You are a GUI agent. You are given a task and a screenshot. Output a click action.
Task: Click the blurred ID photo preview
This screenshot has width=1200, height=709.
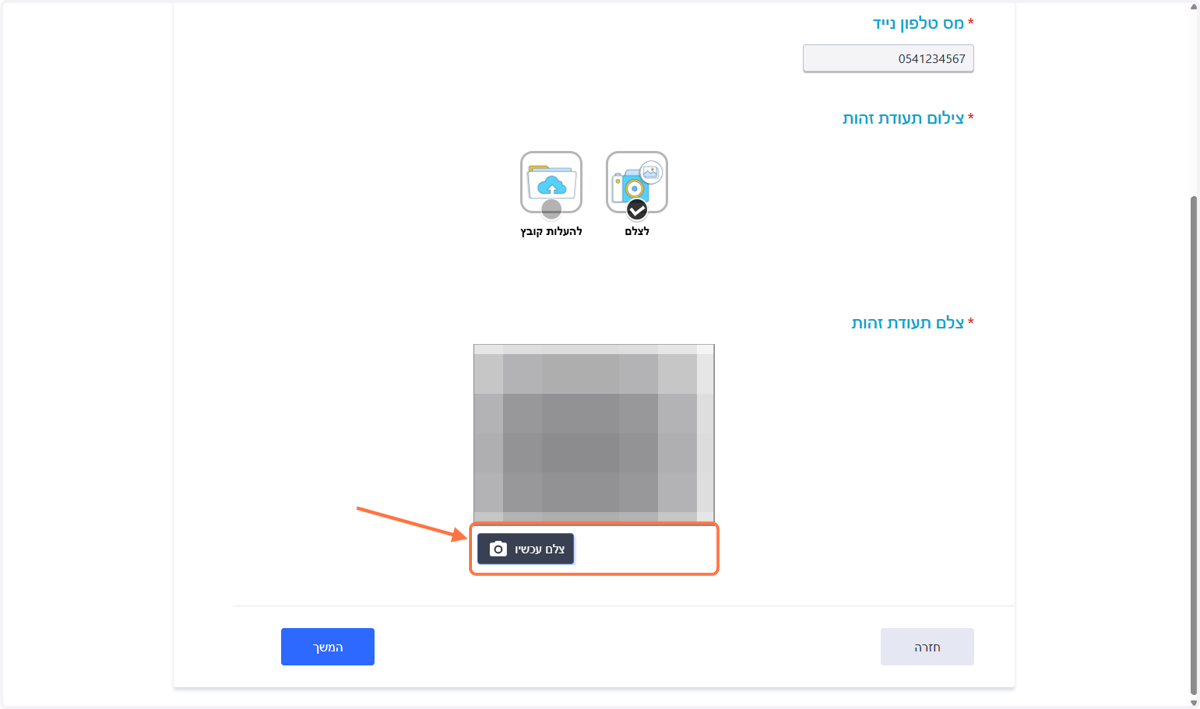point(594,432)
